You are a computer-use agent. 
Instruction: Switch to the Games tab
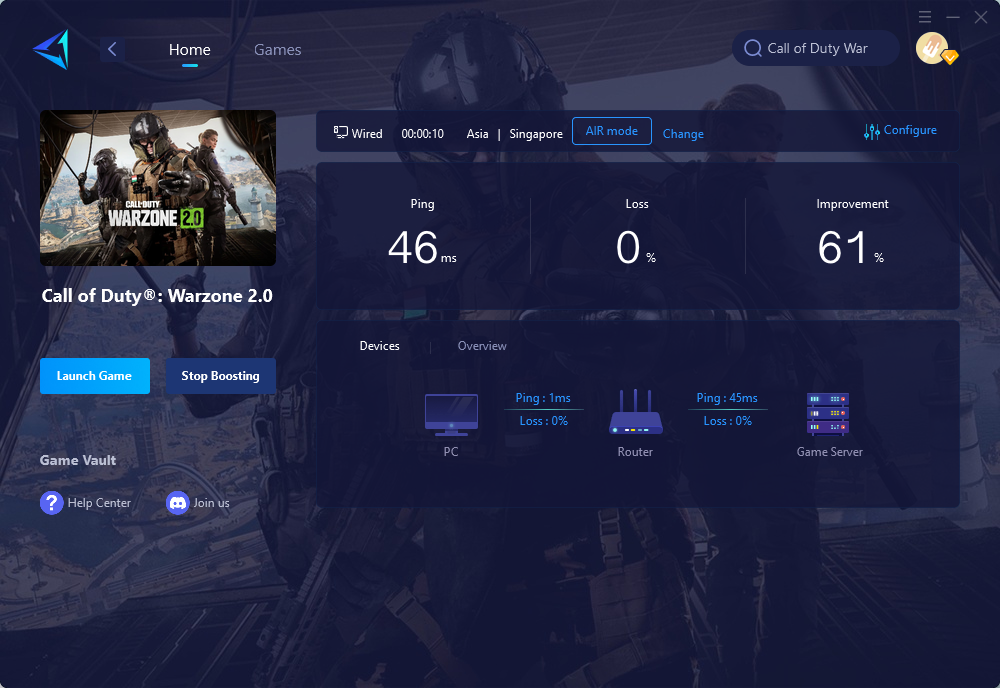pyautogui.click(x=277, y=49)
